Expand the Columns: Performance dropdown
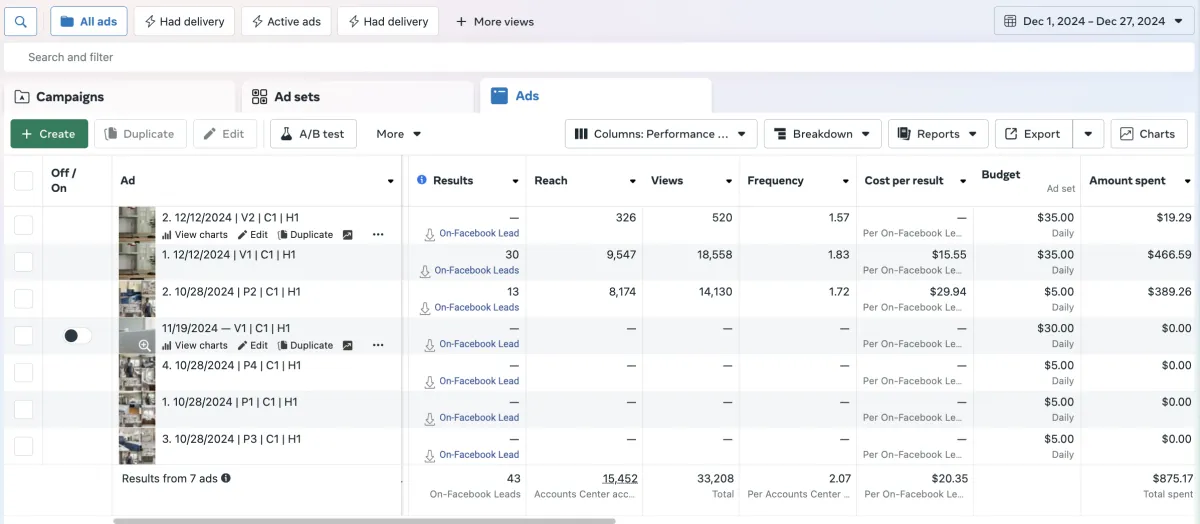This screenshot has width=1200, height=524. coord(661,134)
